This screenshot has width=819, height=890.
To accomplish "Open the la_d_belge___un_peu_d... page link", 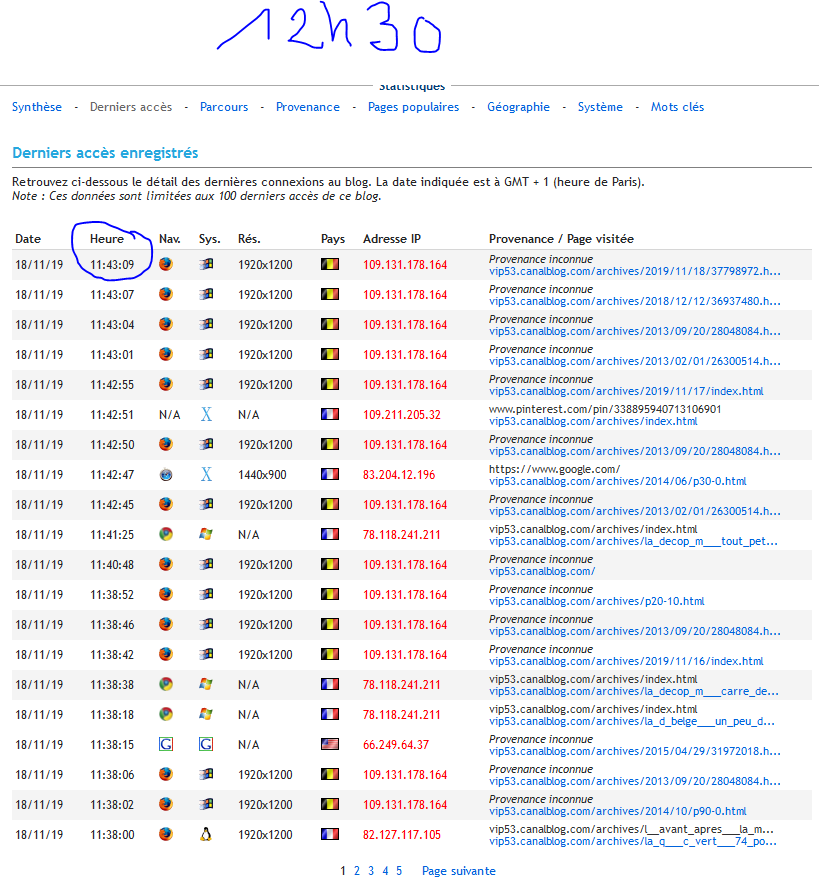I will 632,721.
